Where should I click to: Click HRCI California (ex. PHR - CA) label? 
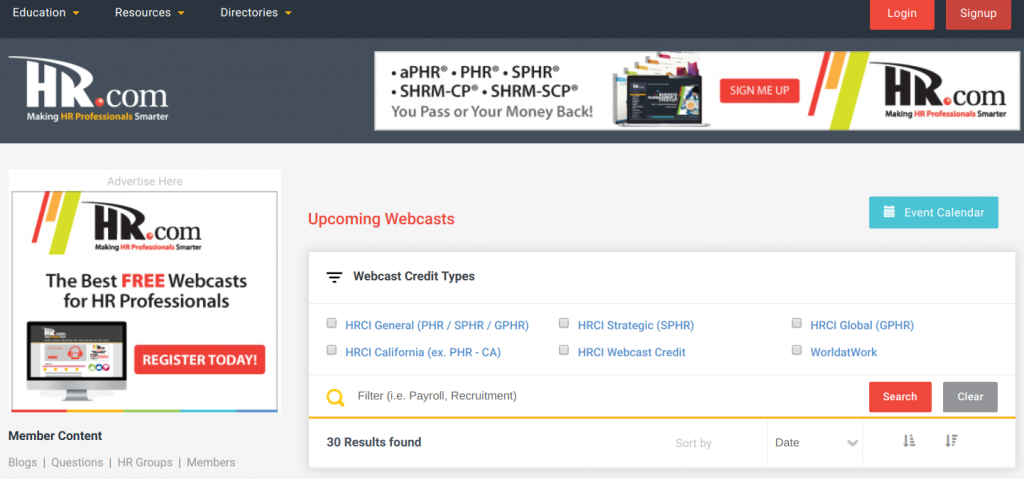(x=423, y=352)
